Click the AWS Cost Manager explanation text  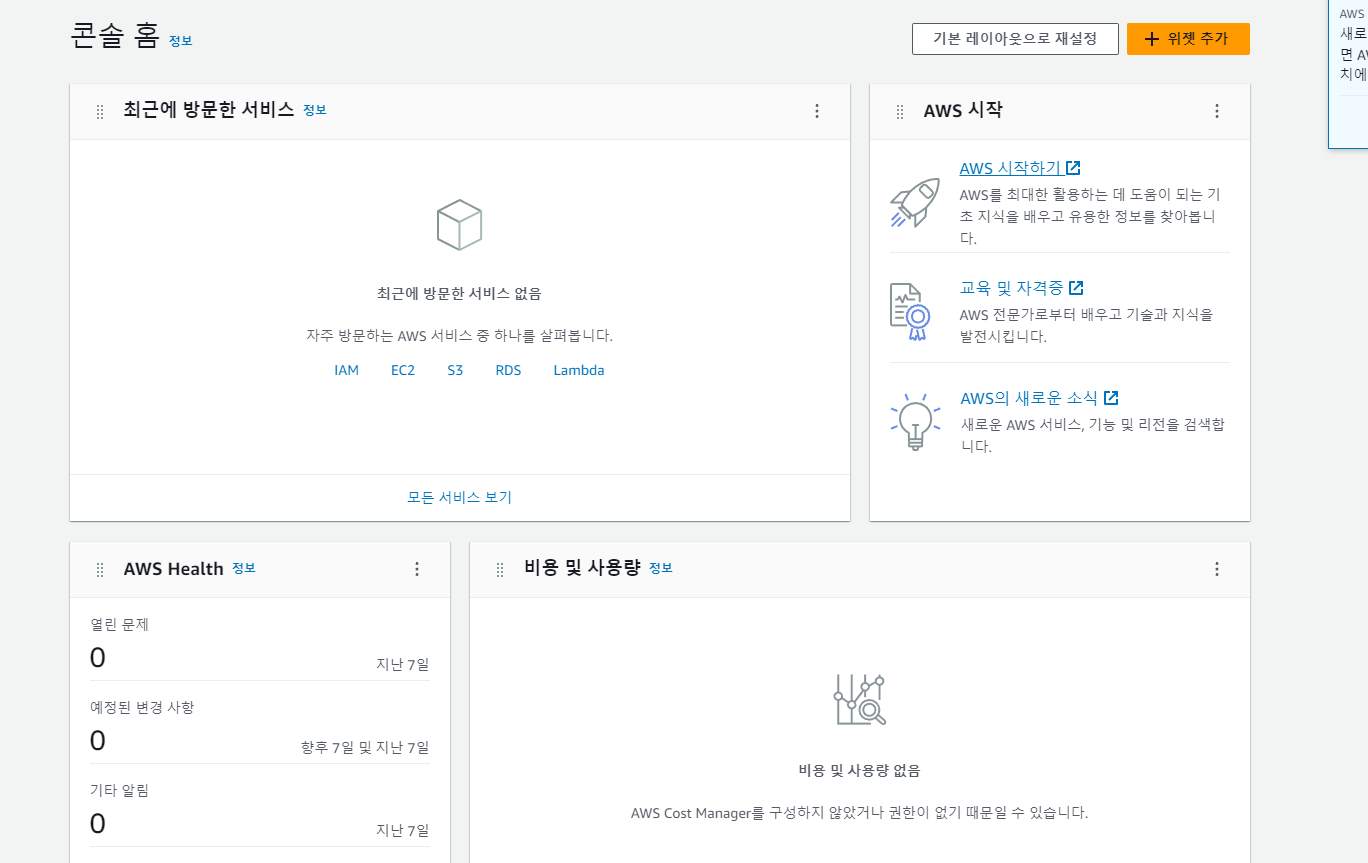pyautogui.click(x=860, y=813)
